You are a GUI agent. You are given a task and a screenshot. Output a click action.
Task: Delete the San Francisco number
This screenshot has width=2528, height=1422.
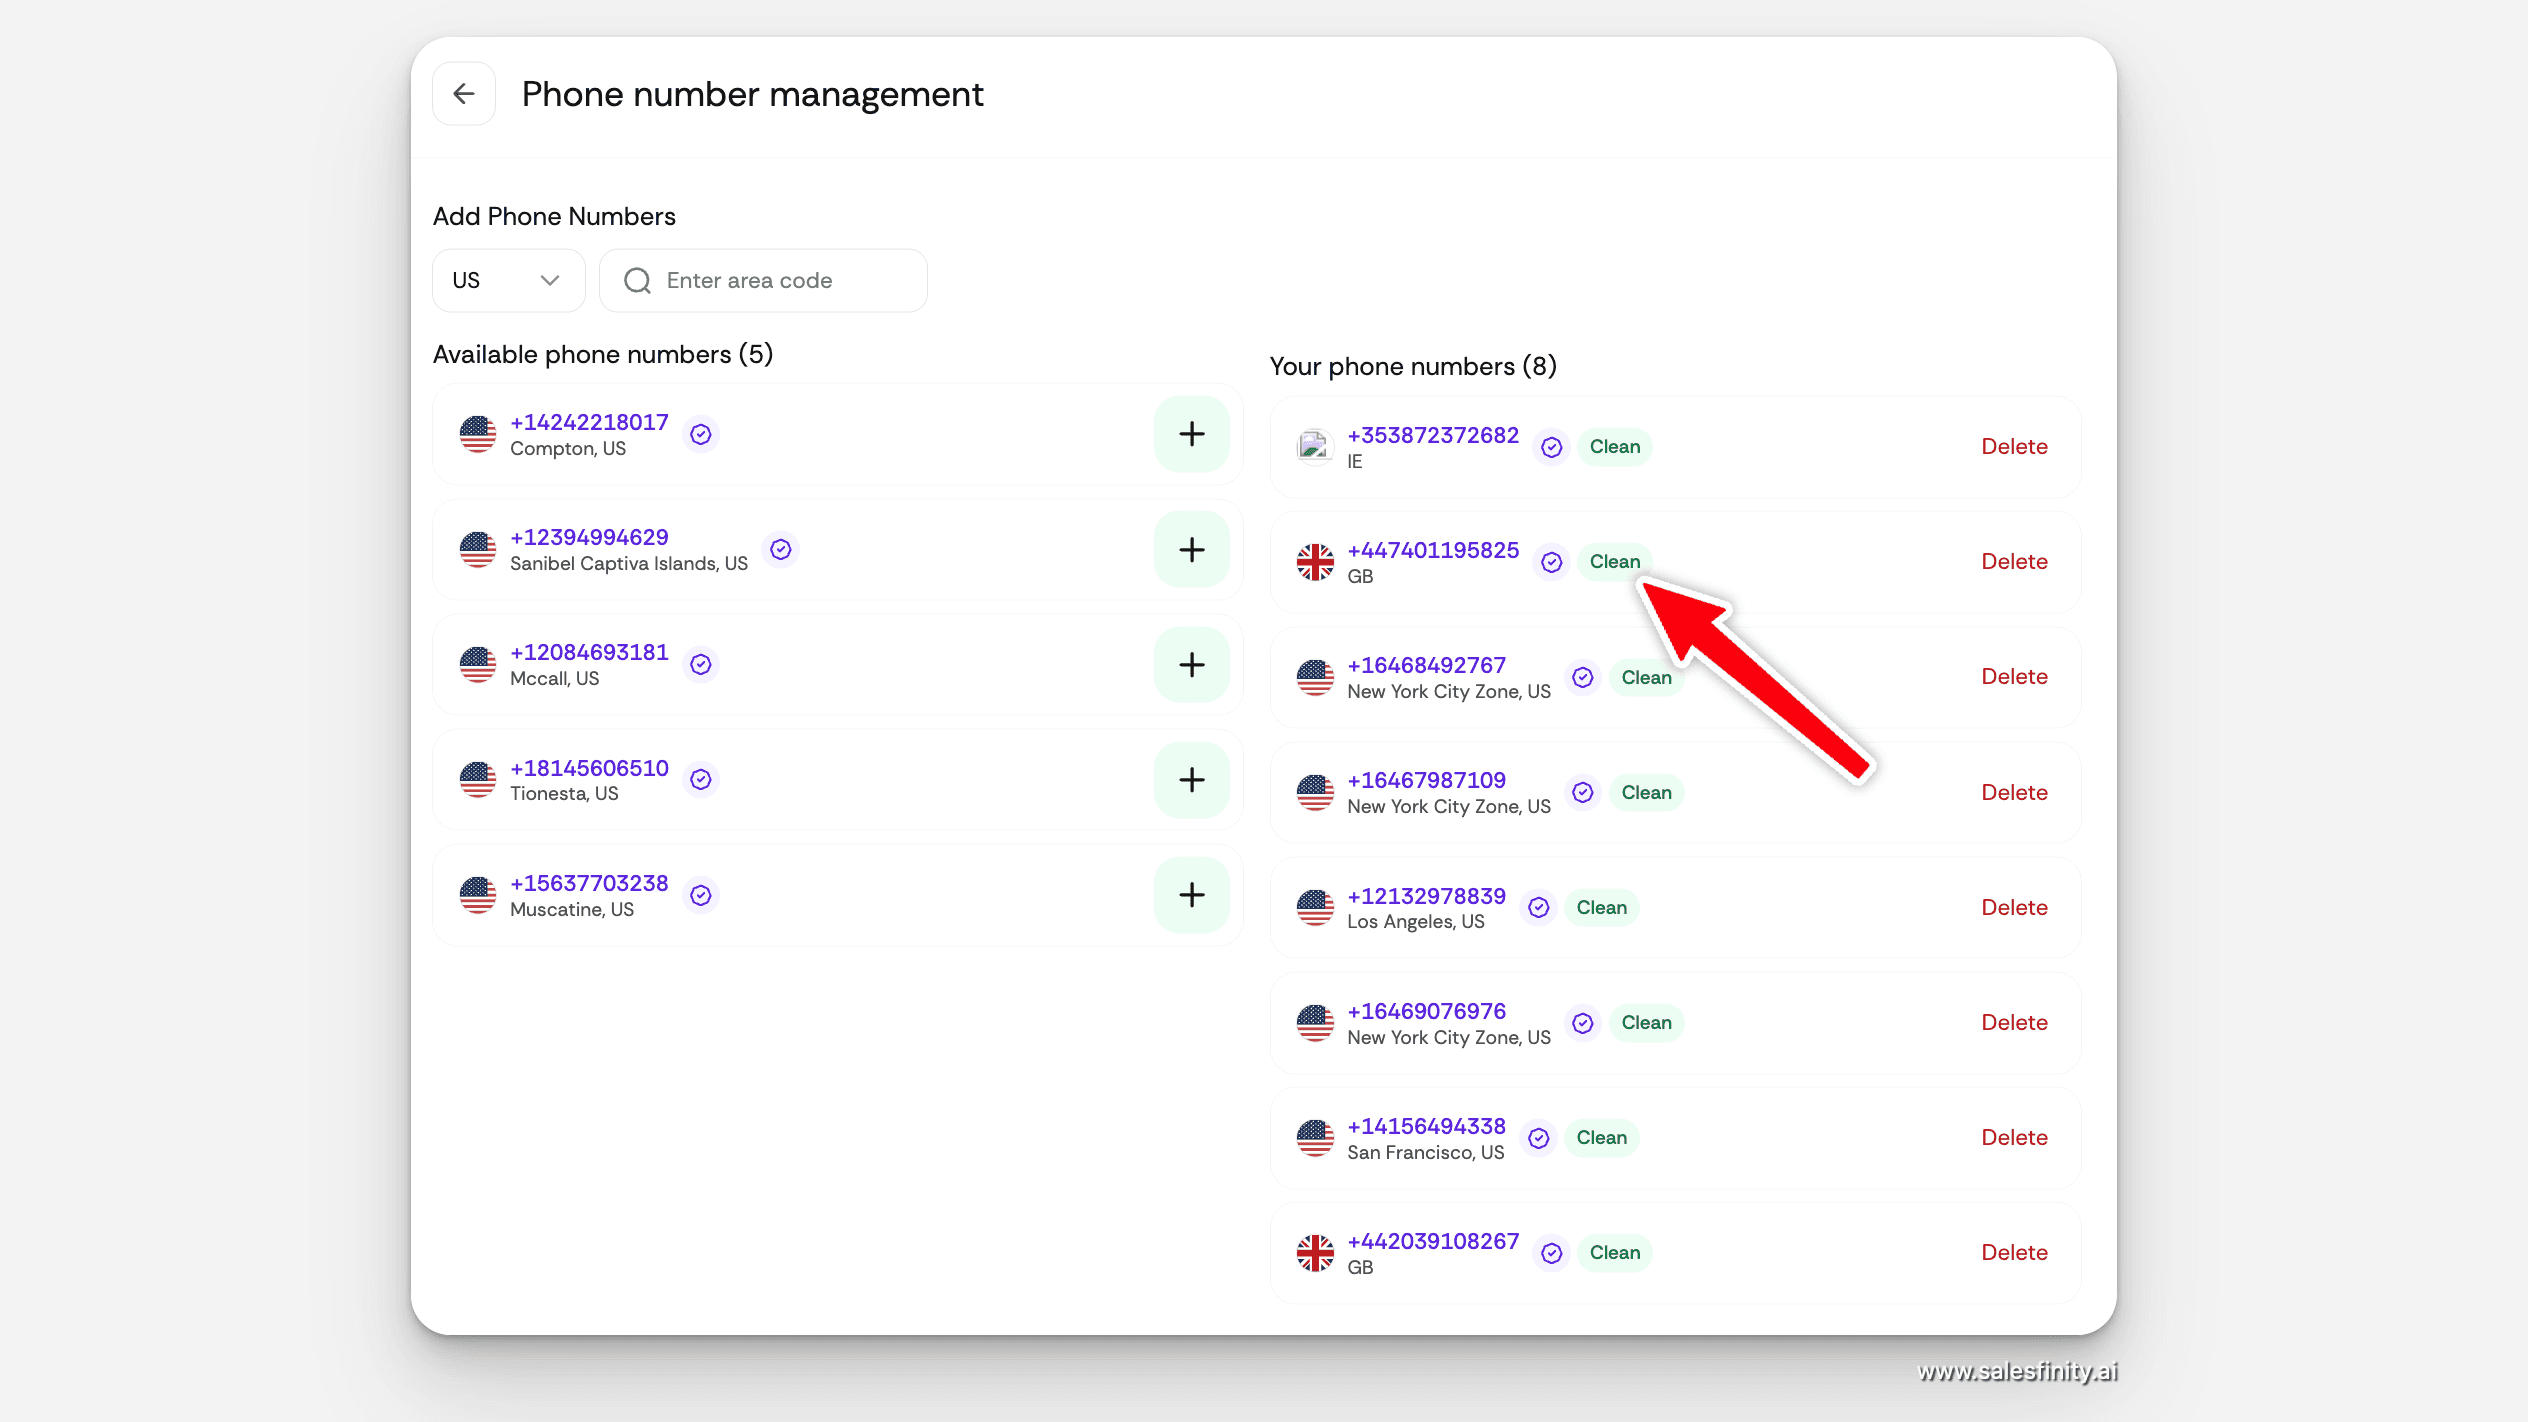point(2013,1138)
